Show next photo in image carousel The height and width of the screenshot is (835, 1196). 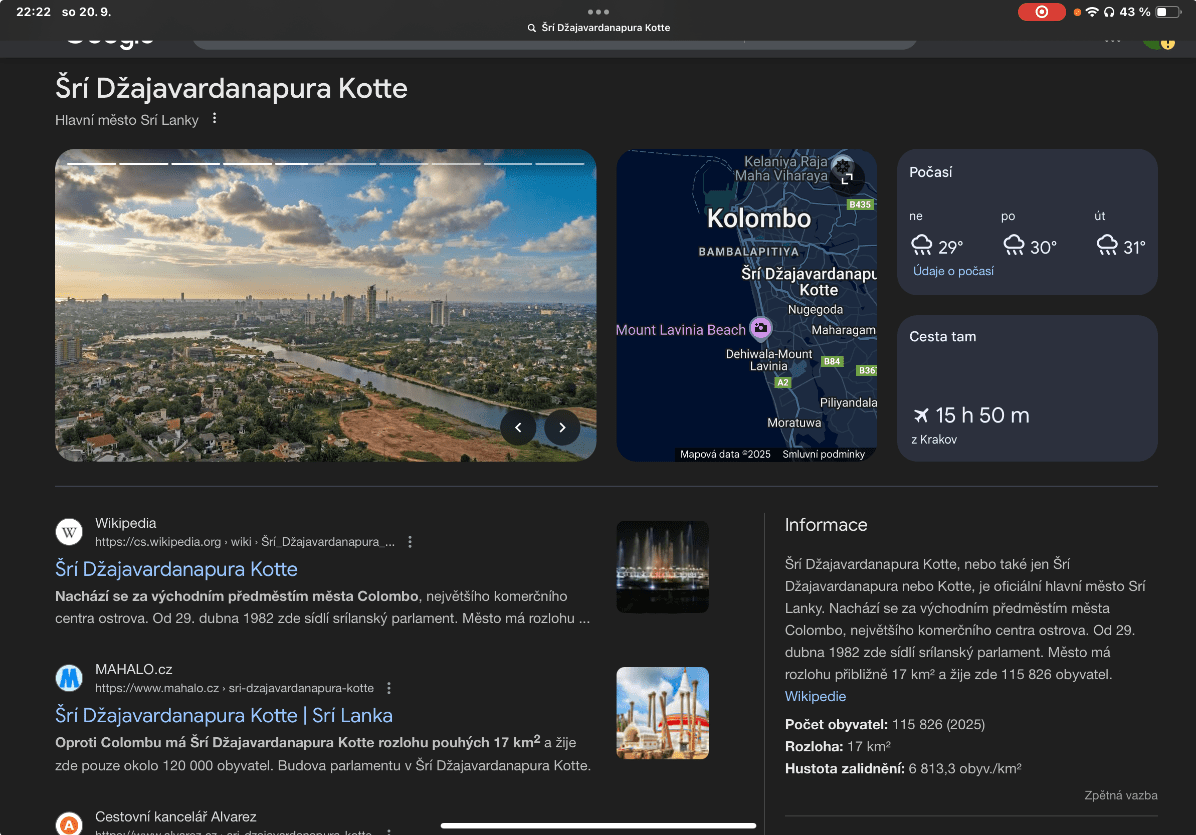(x=562, y=428)
